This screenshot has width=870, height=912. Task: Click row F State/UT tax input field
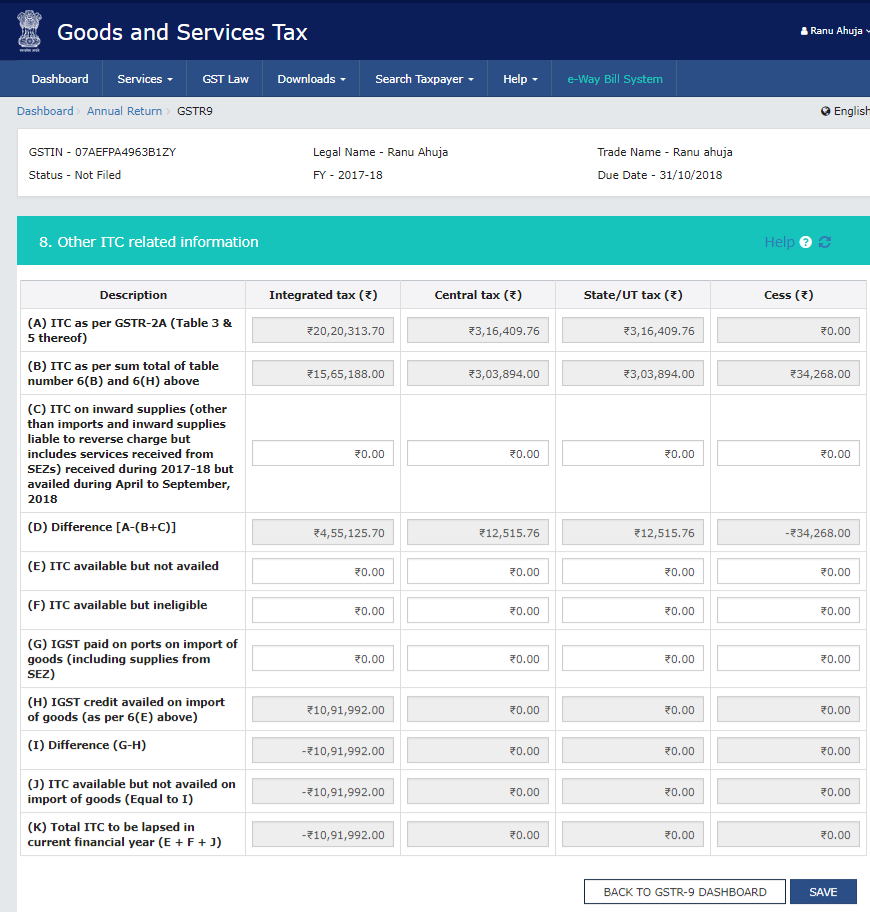click(633, 611)
